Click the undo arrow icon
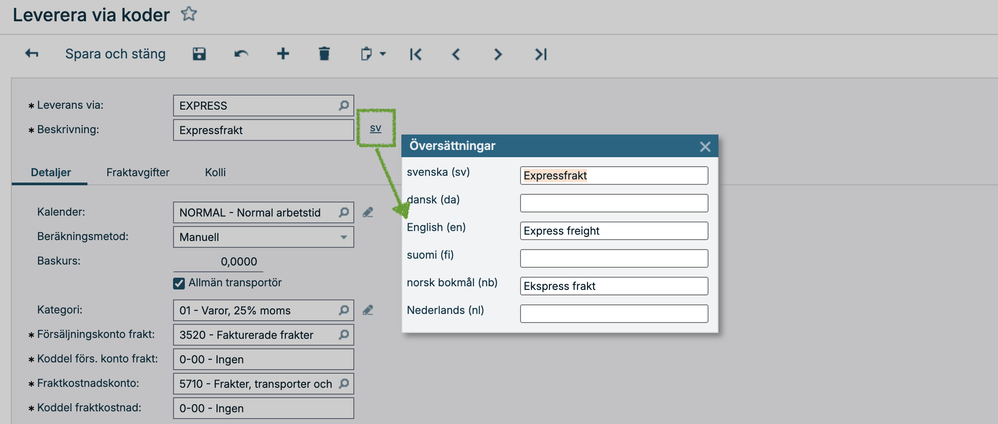998x424 pixels. tap(241, 54)
